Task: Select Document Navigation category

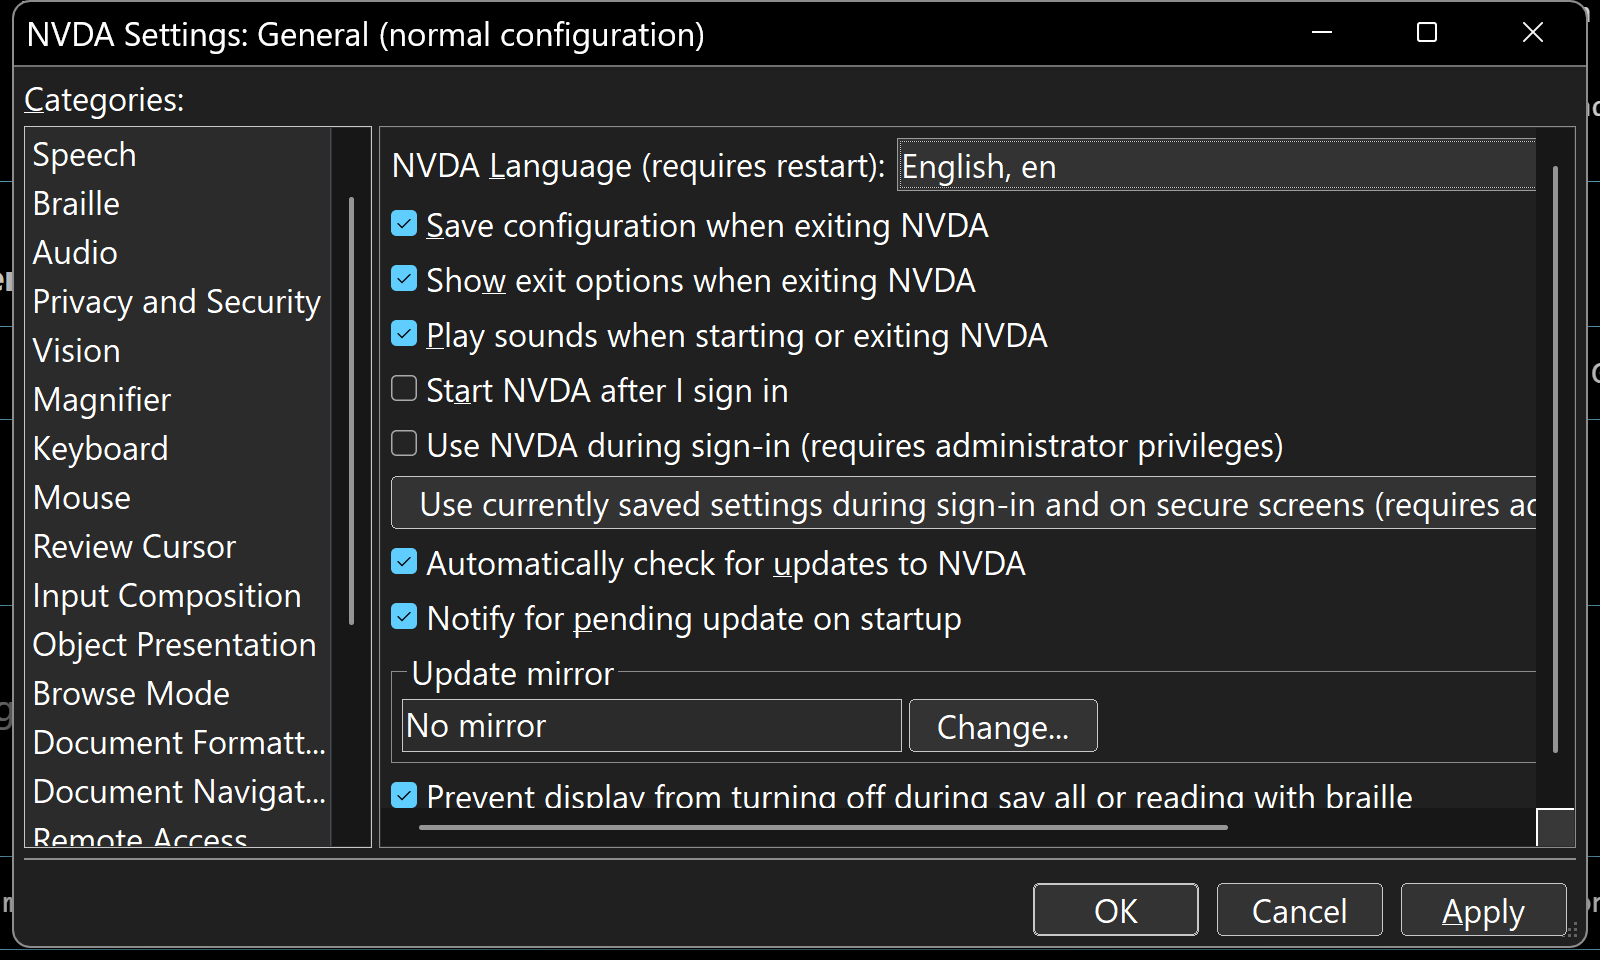Action: [179, 792]
